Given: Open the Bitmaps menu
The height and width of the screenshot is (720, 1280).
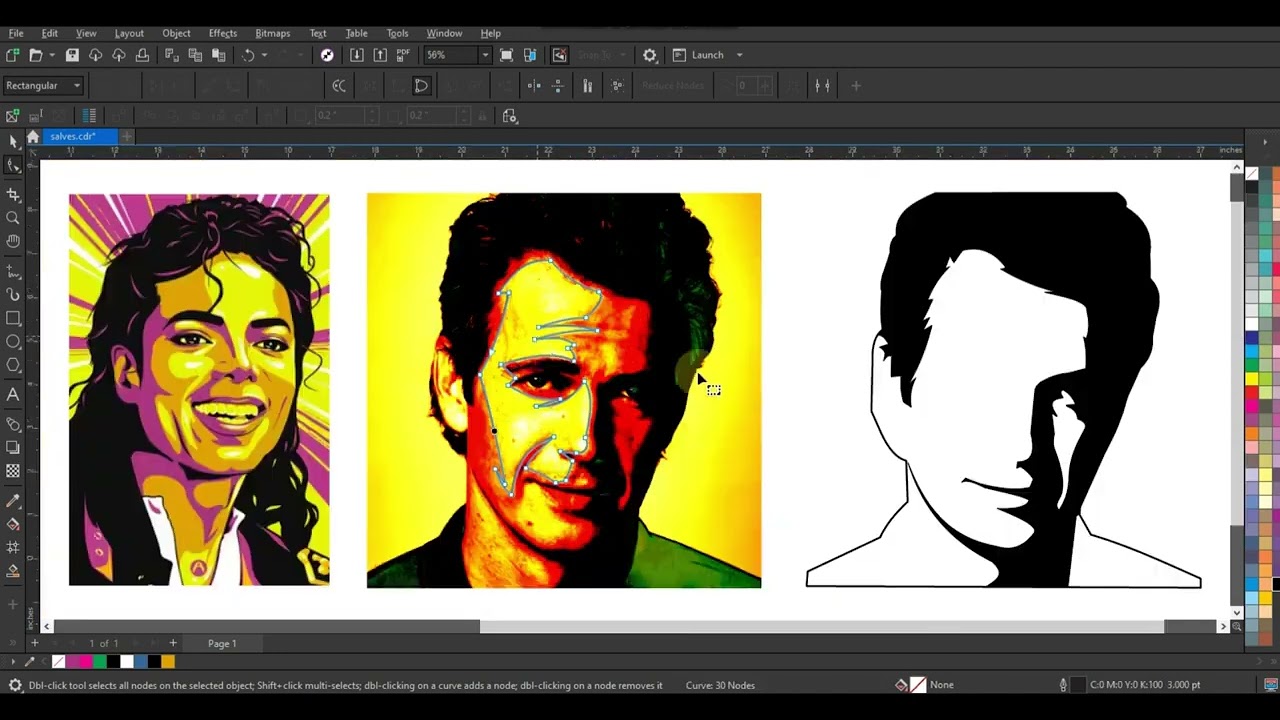Looking at the screenshot, I should tap(272, 33).
